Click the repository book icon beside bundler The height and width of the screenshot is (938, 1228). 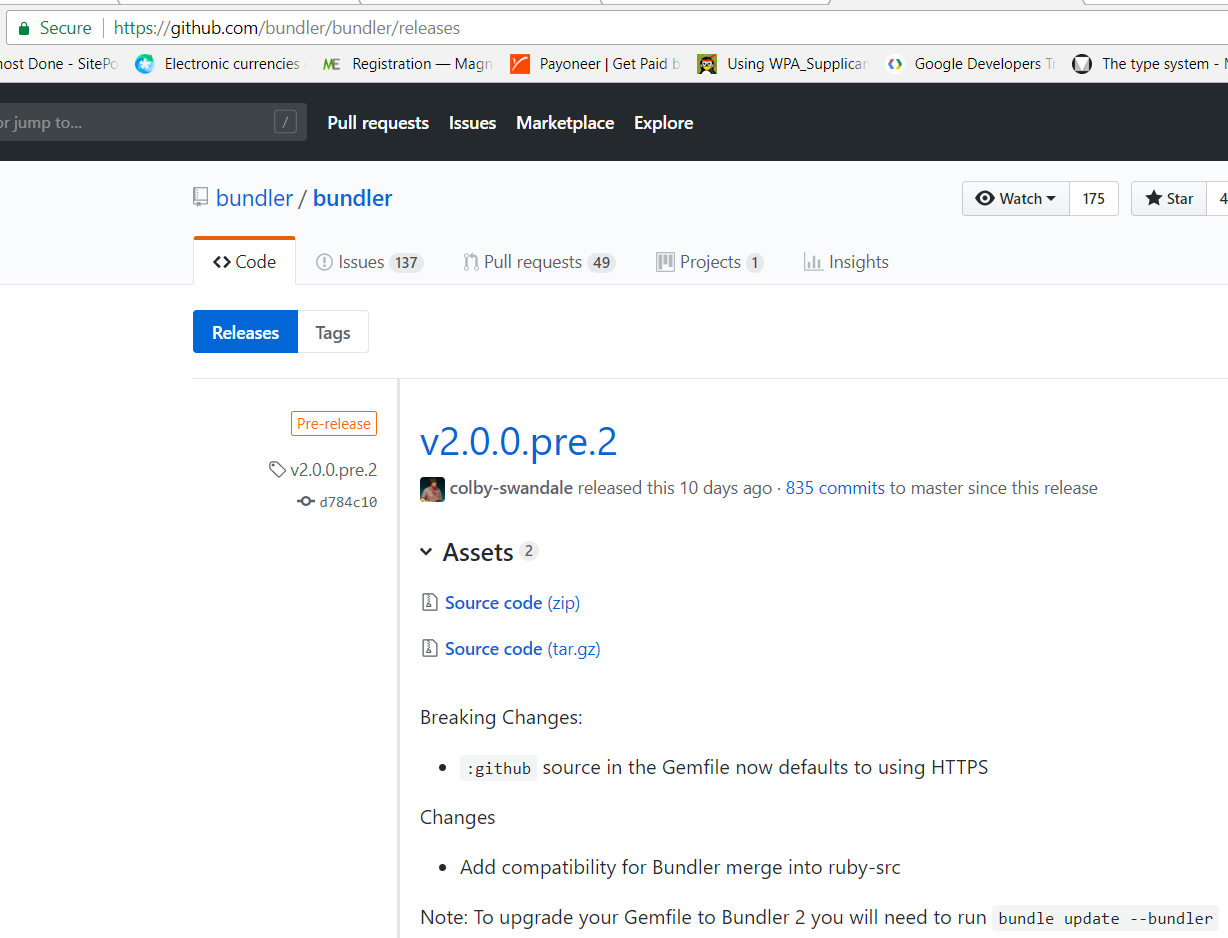coord(200,197)
